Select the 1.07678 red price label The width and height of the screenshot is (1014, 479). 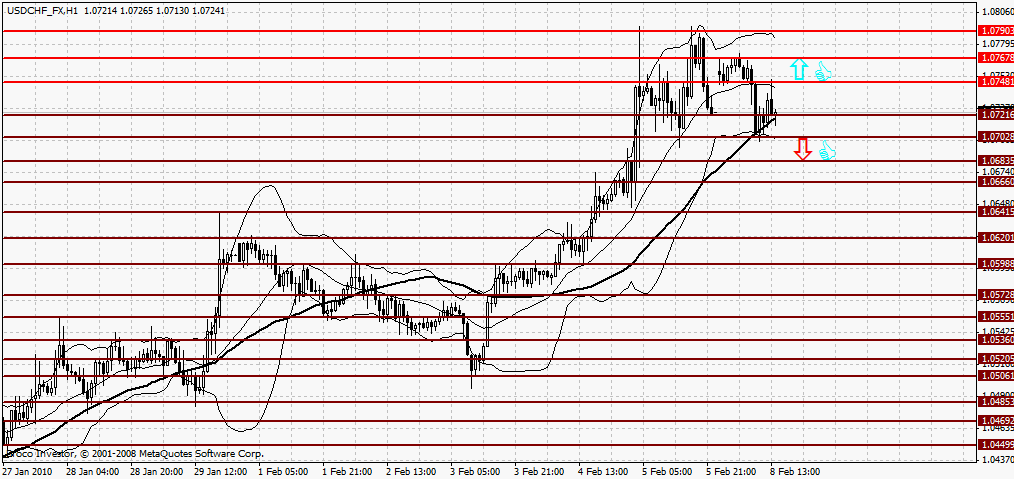tap(996, 58)
